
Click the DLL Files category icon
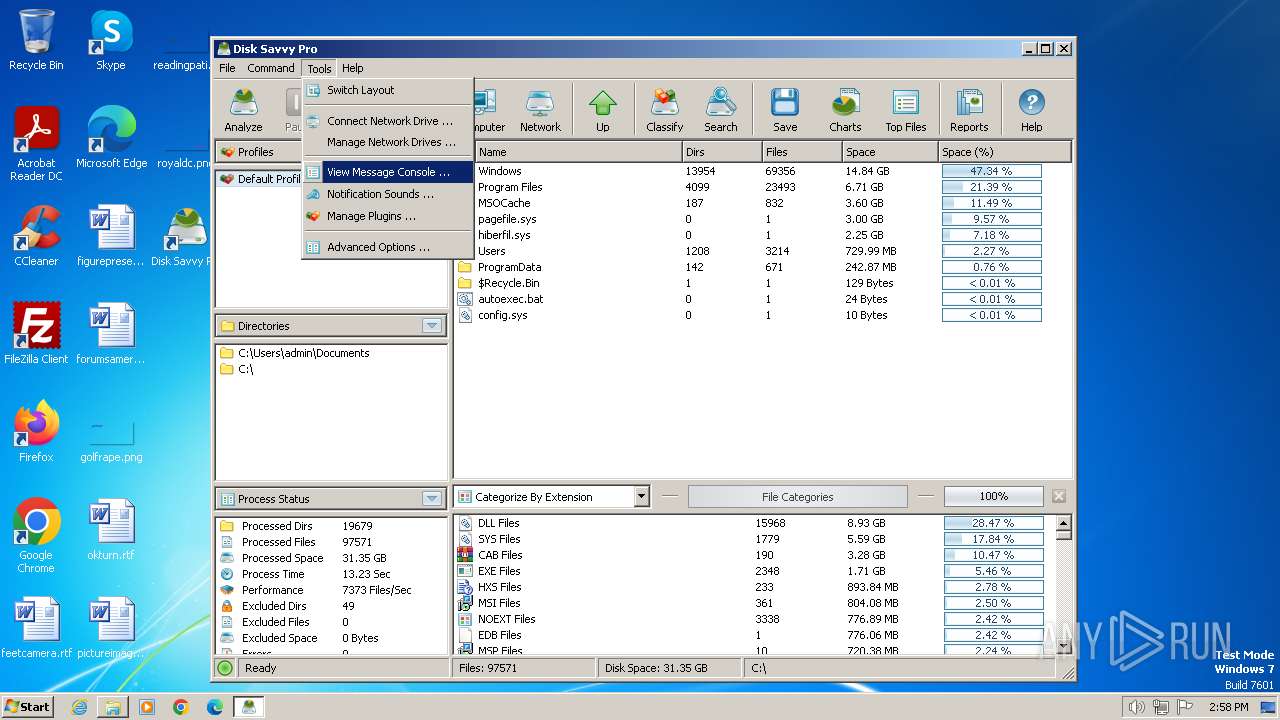[x=465, y=523]
